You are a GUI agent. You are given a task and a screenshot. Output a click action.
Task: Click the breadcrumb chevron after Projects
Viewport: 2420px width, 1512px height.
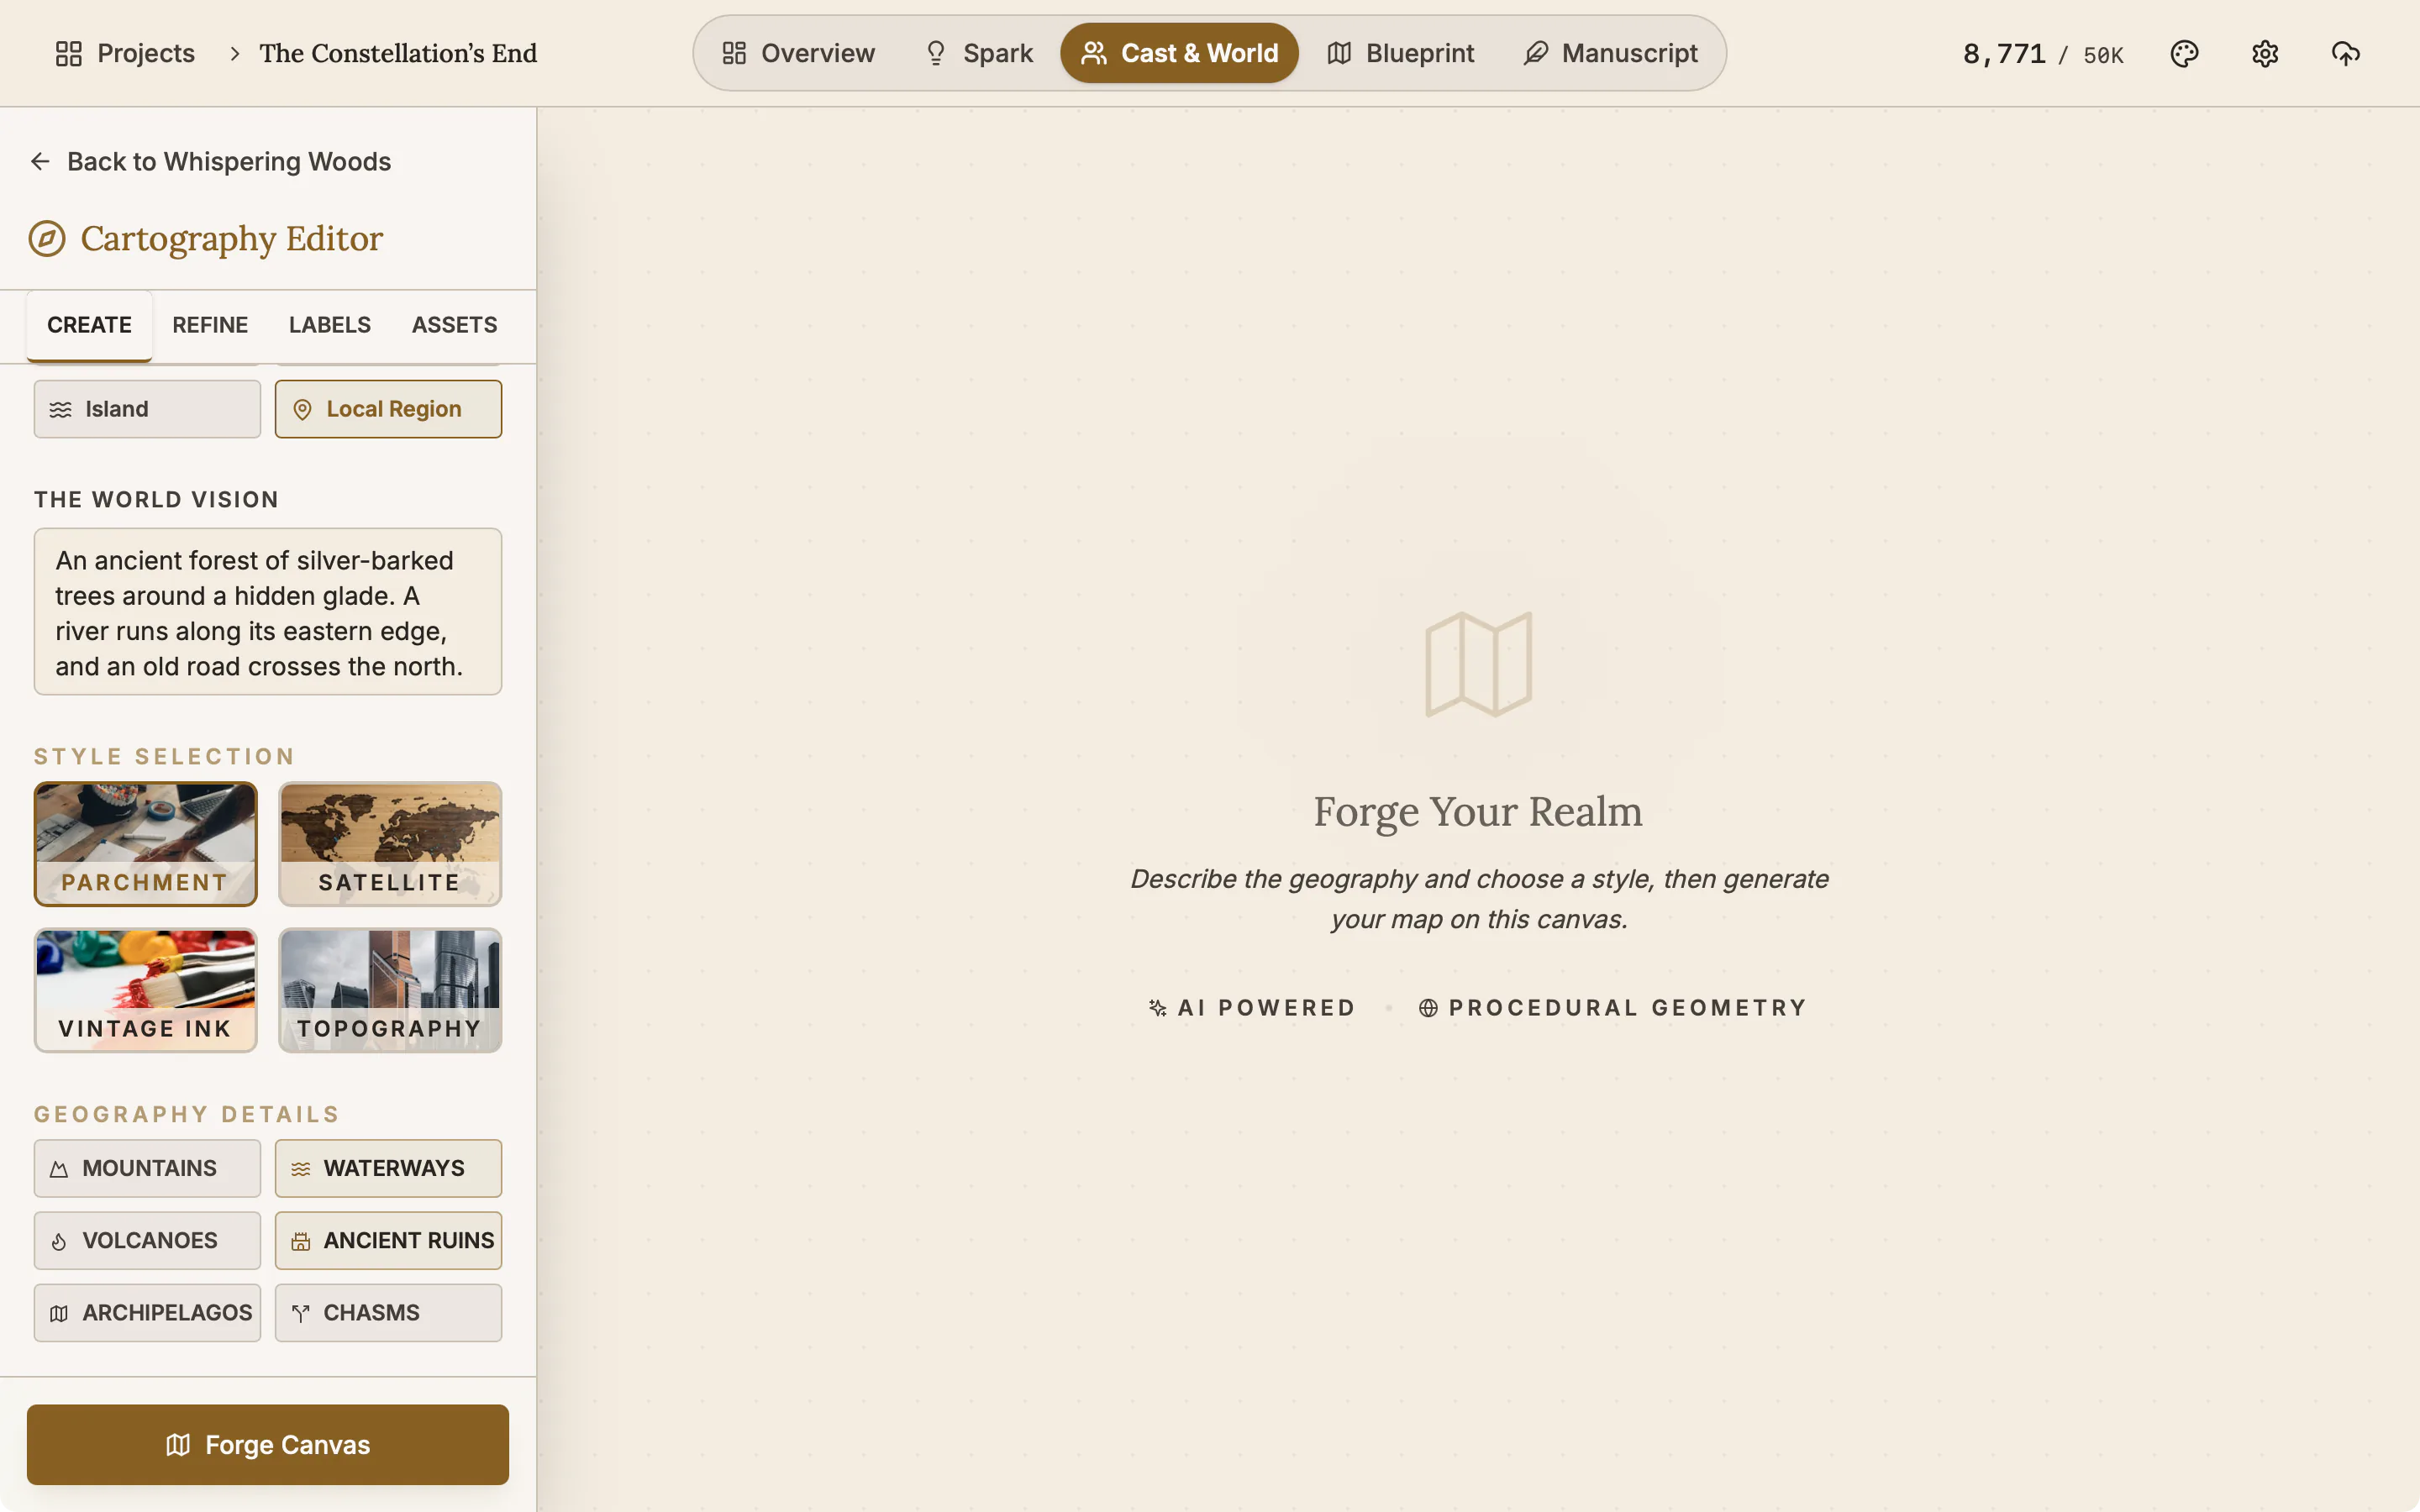pos(234,53)
